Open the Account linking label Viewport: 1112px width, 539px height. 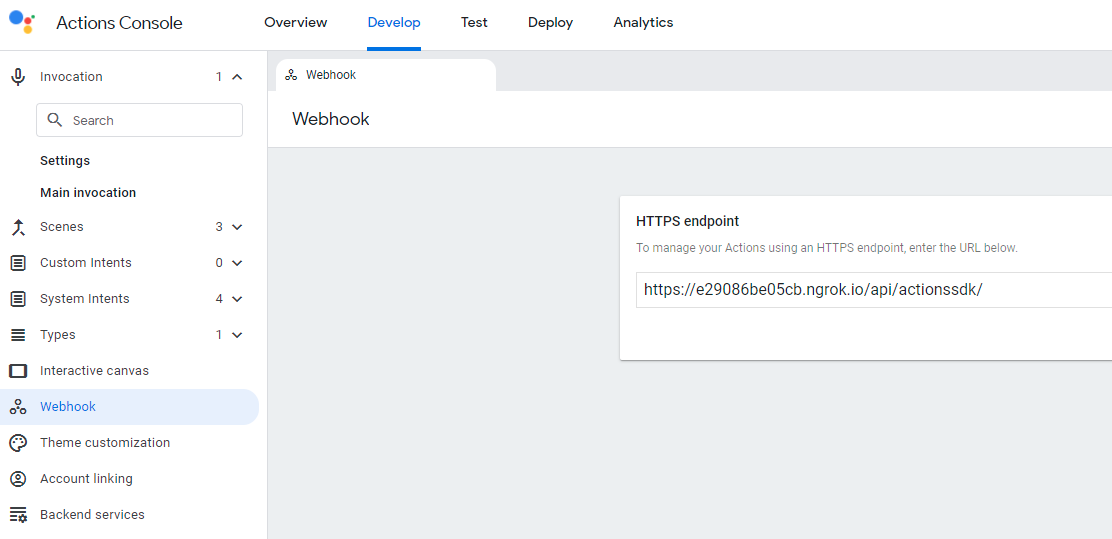coord(87,479)
